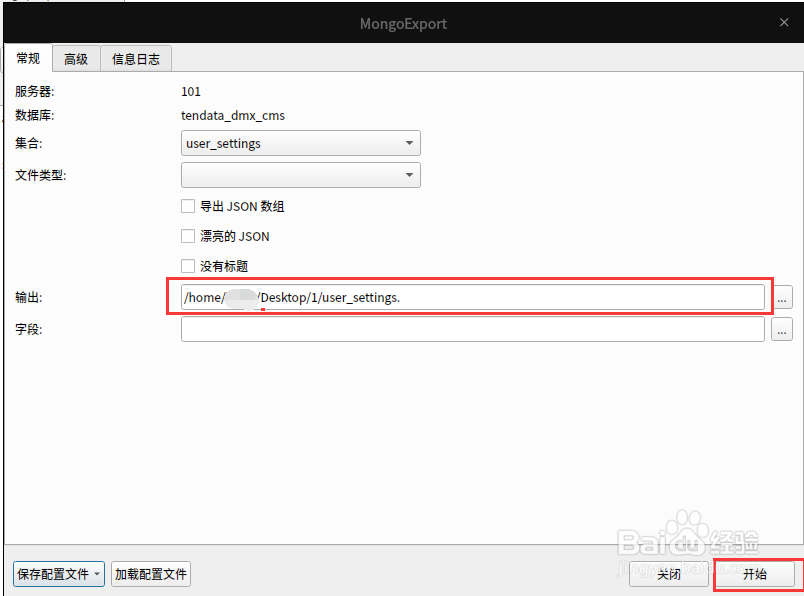The height and width of the screenshot is (596, 804).
Task: Open the 集合 user_settings dropdown
Action: click(300, 143)
